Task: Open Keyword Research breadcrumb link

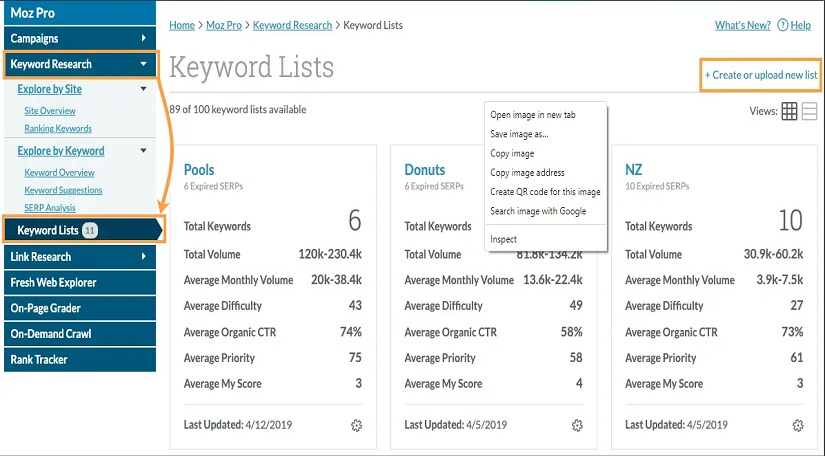Action: click(293, 25)
